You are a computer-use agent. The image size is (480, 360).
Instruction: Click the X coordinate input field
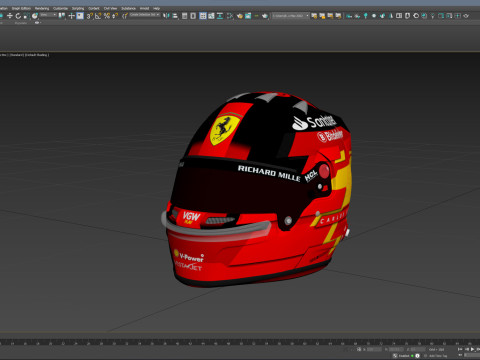374,349
